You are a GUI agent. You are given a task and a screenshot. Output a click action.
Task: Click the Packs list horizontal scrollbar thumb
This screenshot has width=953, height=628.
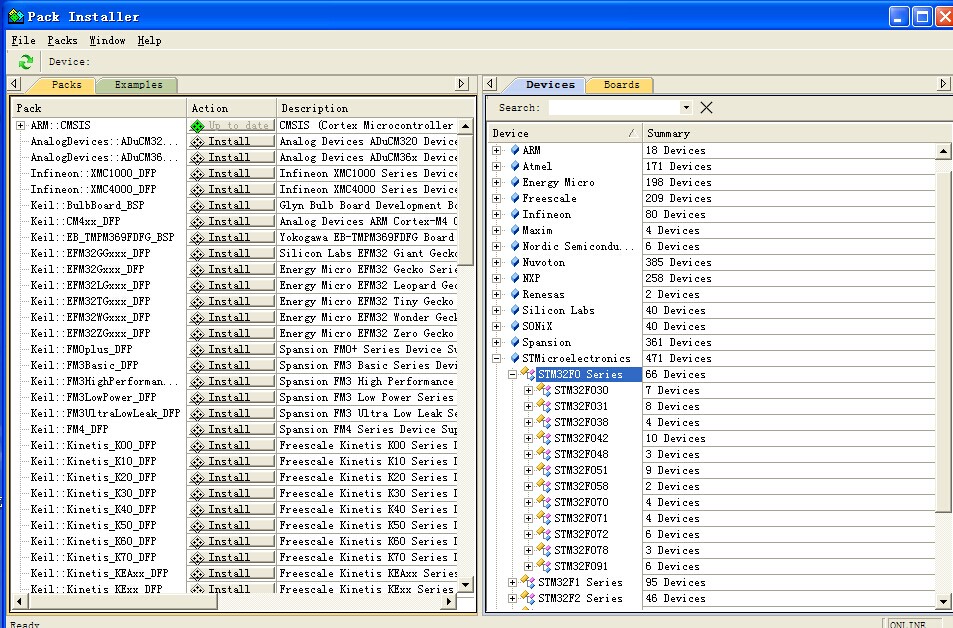122,601
